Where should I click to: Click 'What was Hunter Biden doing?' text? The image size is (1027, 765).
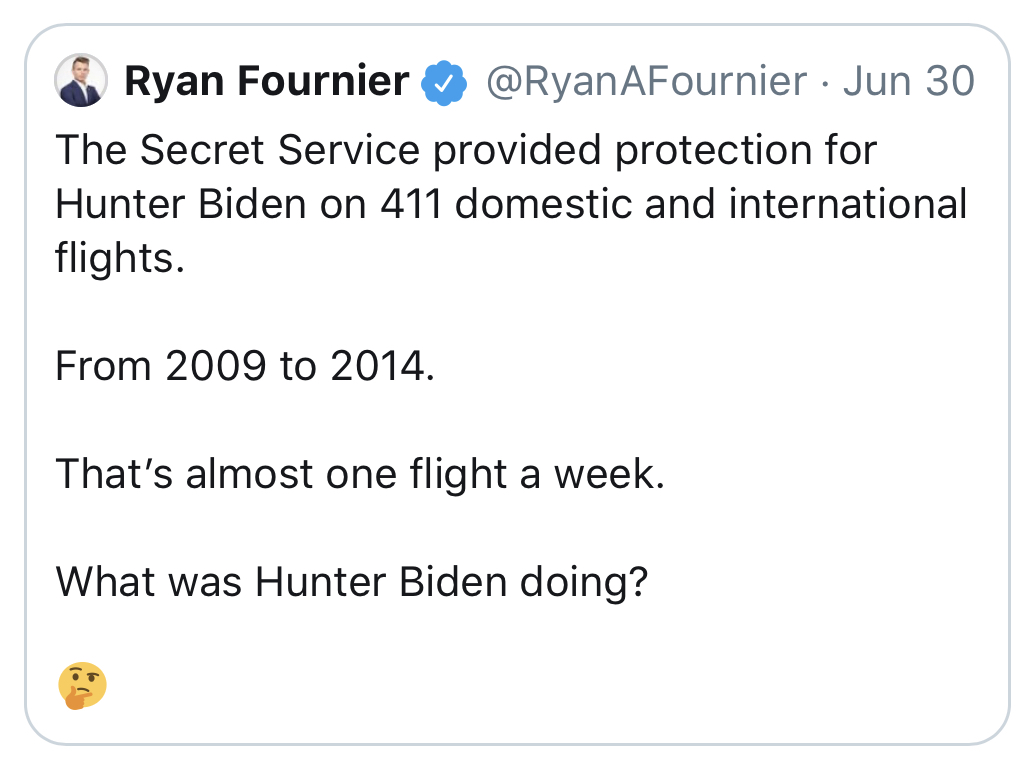pos(352,582)
